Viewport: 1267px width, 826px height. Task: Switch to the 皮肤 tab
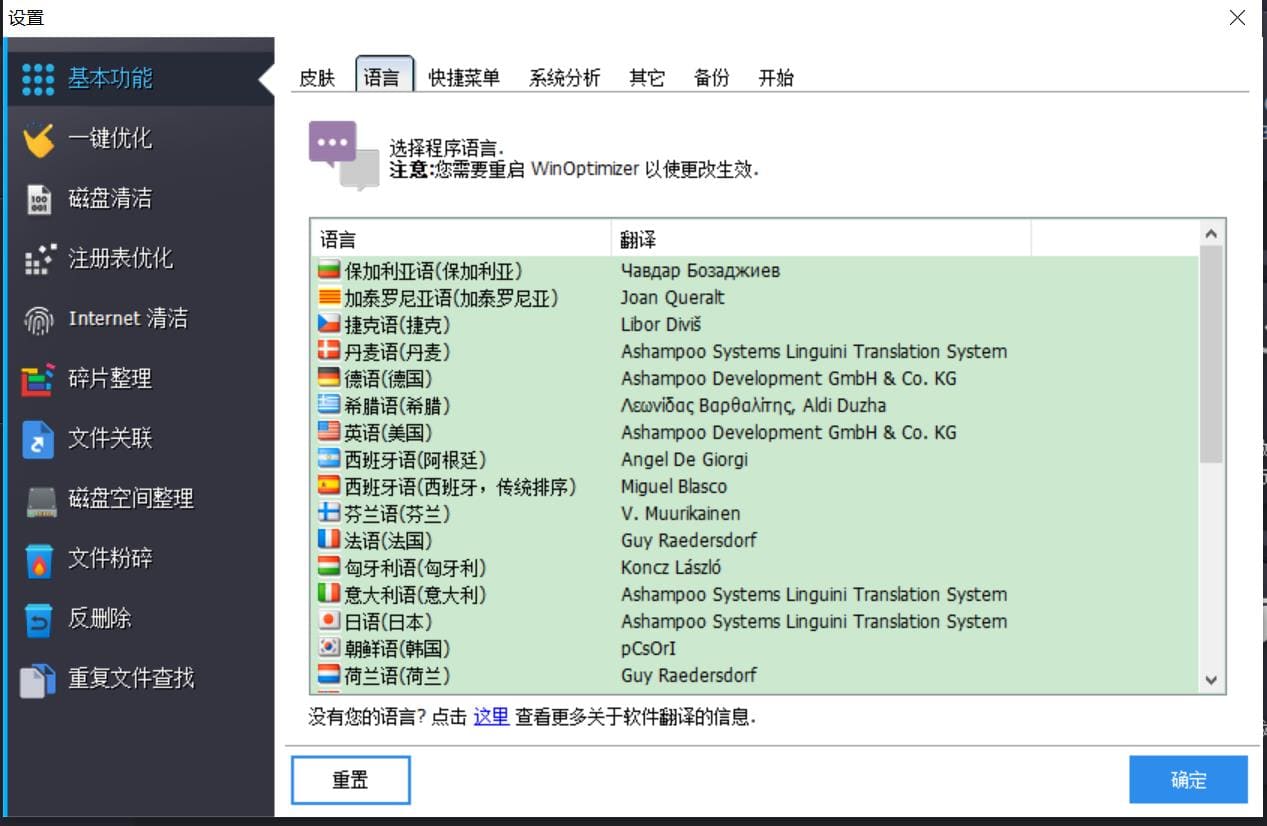(x=317, y=78)
